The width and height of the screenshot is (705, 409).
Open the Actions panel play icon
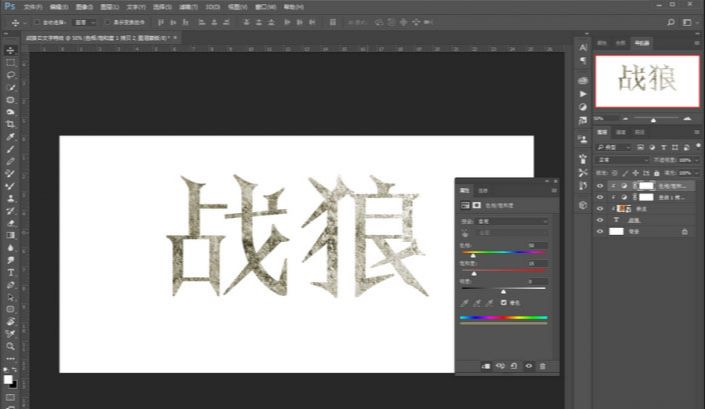pos(583,94)
